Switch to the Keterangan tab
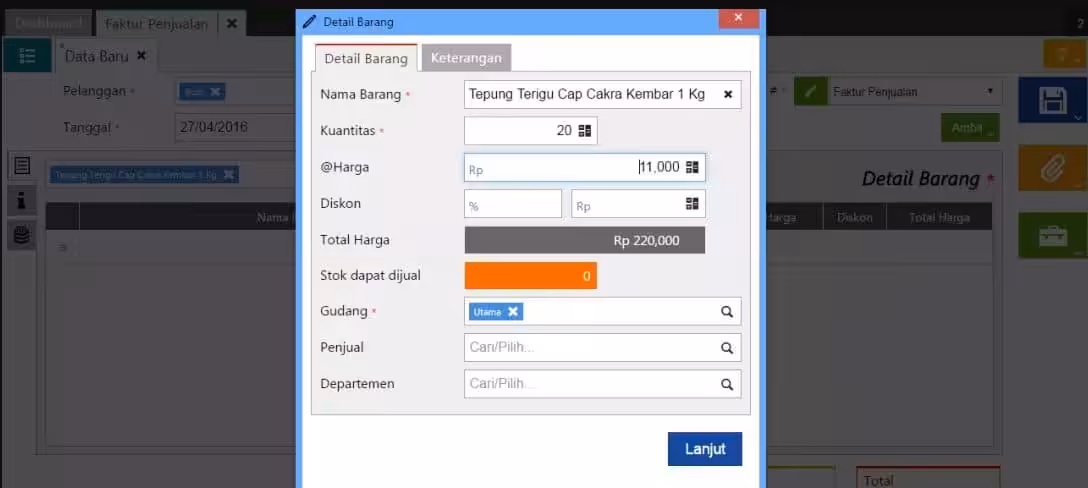Image resolution: width=1088 pixels, height=488 pixels. coord(466,58)
